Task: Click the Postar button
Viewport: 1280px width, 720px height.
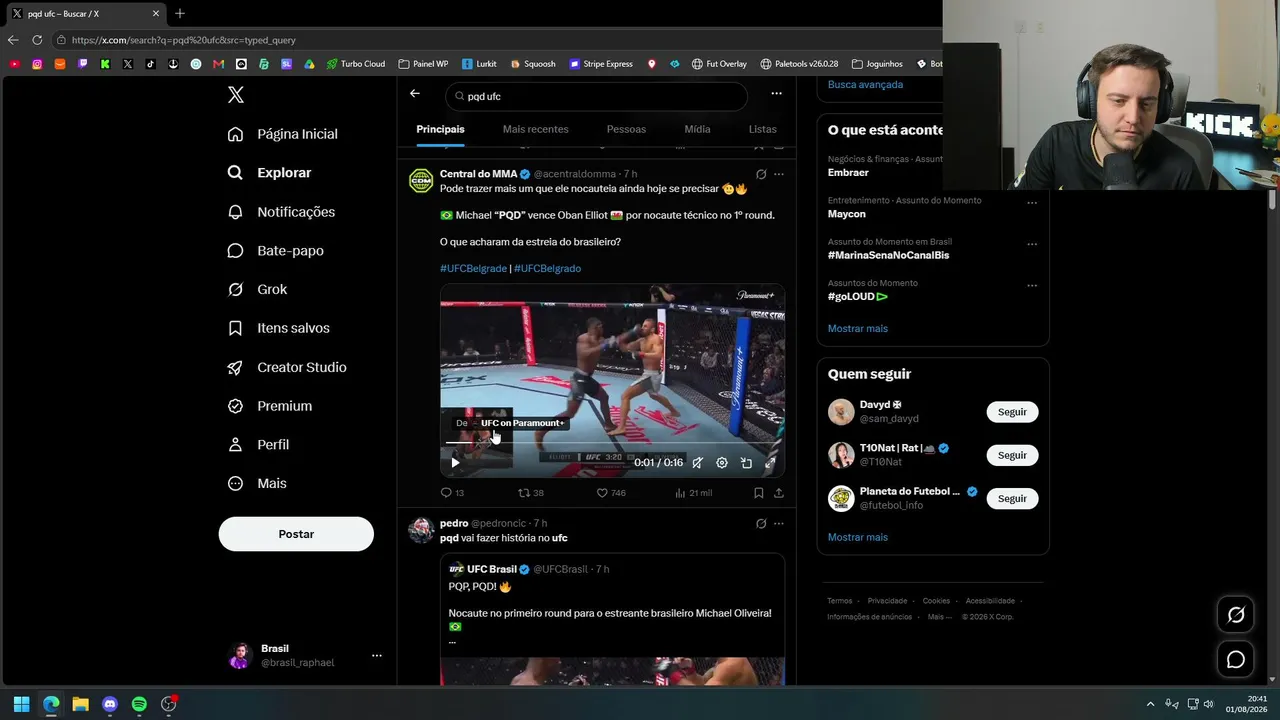Action: (x=296, y=534)
